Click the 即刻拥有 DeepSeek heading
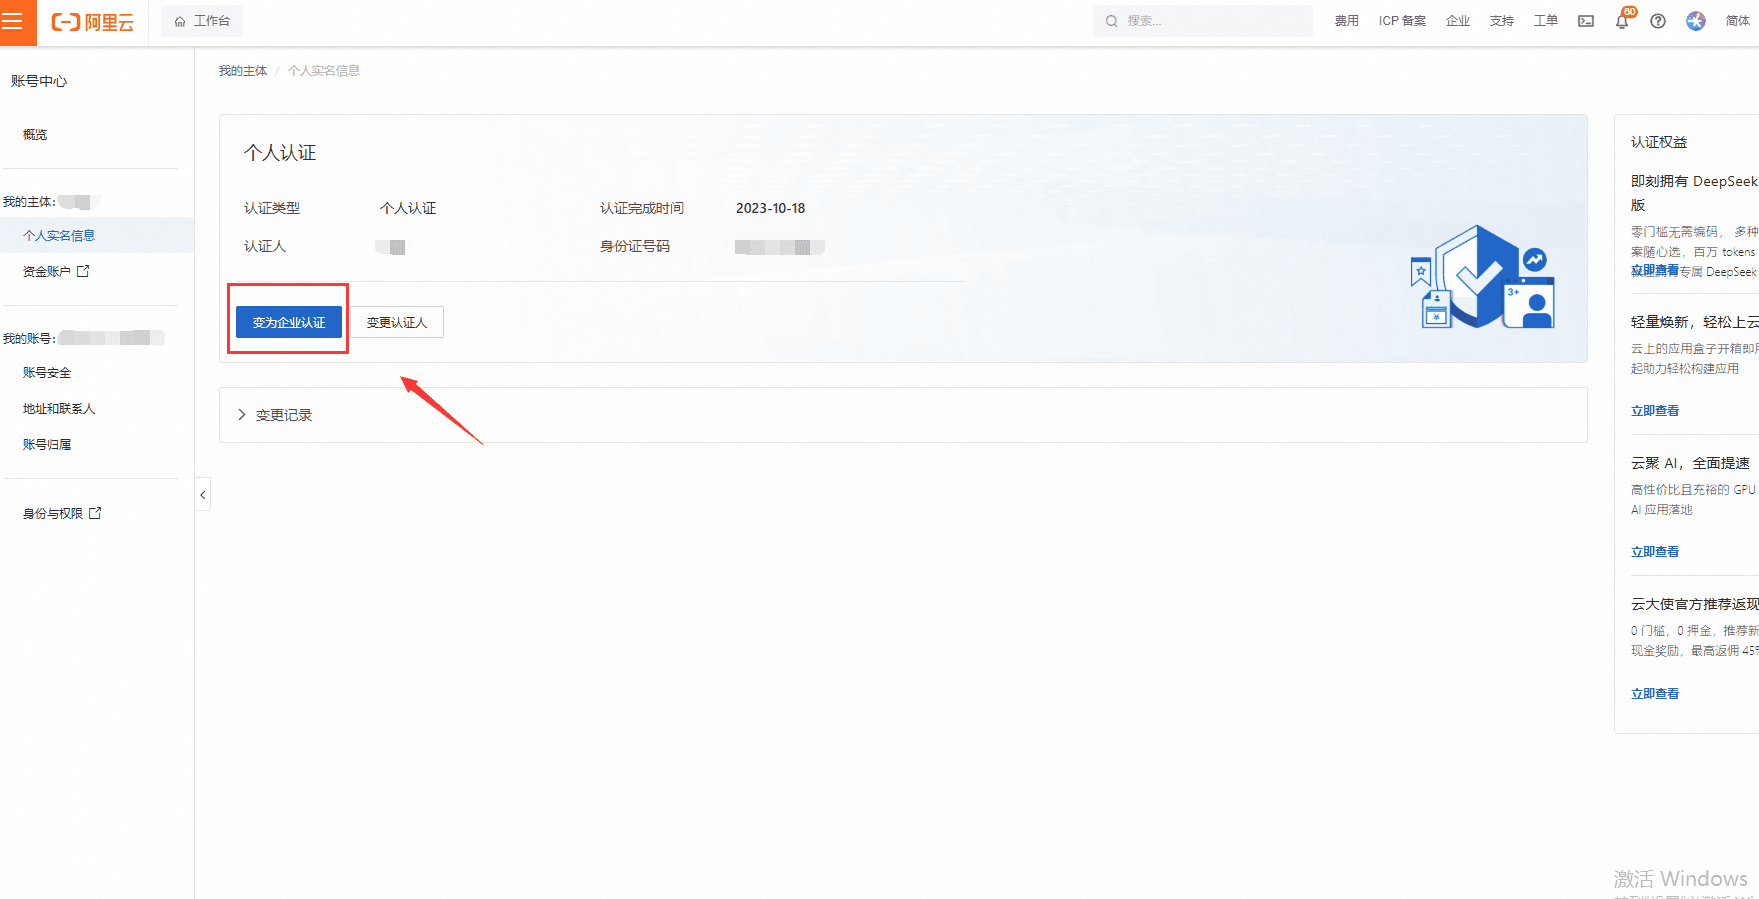1759x899 pixels. pyautogui.click(x=1694, y=193)
